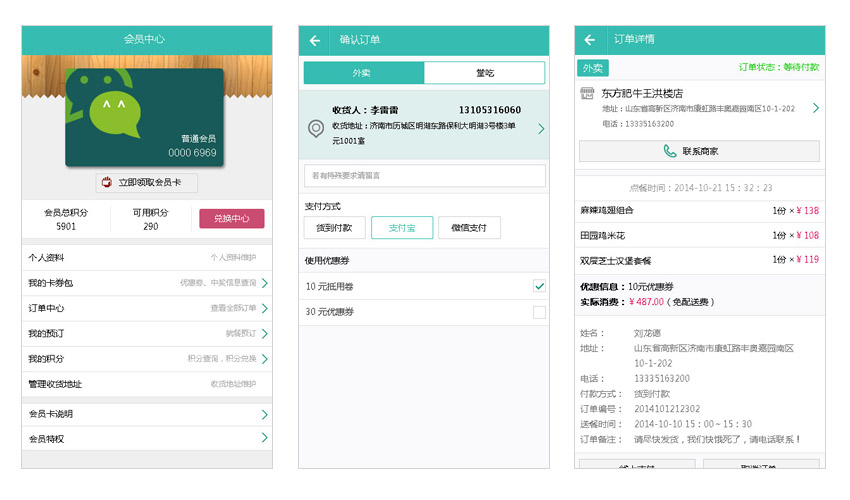The image size is (850, 500).
Task: Tap the green membership card image
Action: 144,117
